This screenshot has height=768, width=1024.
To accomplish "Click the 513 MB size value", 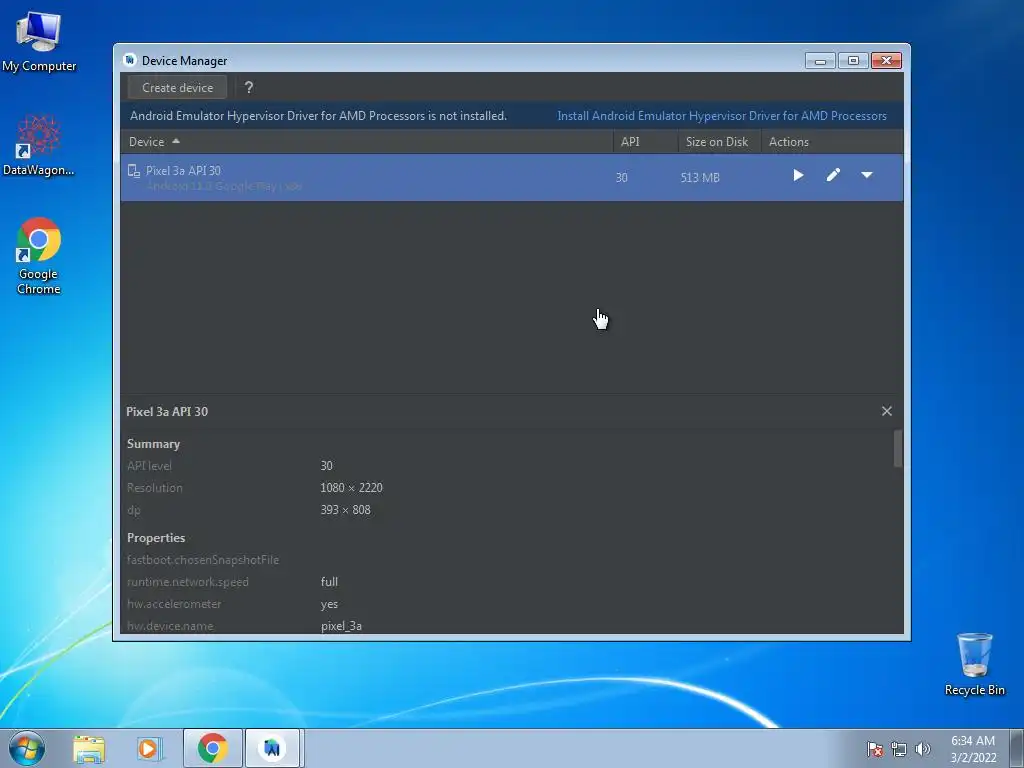I will [x=700, y=178].
